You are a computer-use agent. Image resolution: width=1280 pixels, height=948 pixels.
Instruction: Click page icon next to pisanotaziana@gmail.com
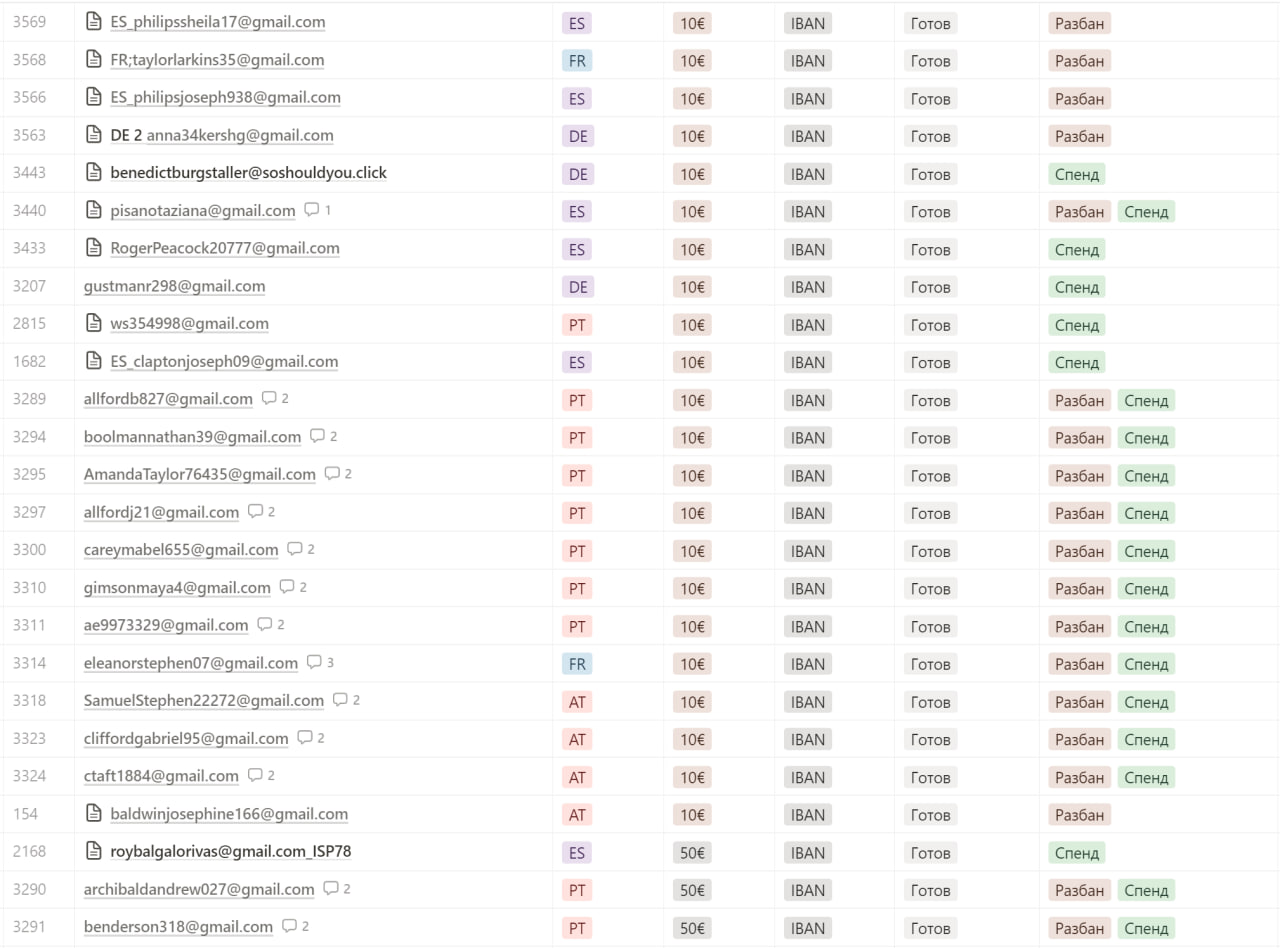coord(94,211)
